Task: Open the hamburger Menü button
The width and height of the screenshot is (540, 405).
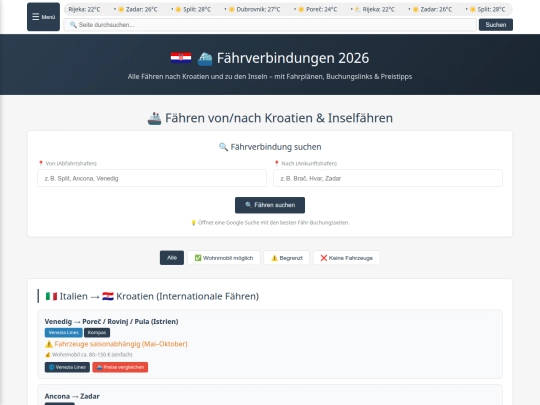Action: (x=43, y=17)
